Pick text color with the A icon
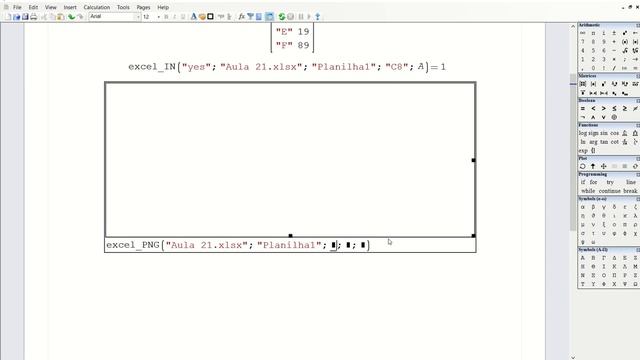Image resolution: width=640 pixels, height=360 pixels. 193,17
